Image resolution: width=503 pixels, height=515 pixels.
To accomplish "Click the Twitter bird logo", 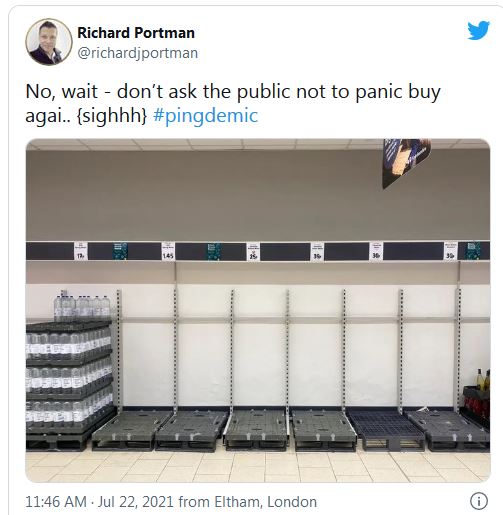I will (478, 30).
